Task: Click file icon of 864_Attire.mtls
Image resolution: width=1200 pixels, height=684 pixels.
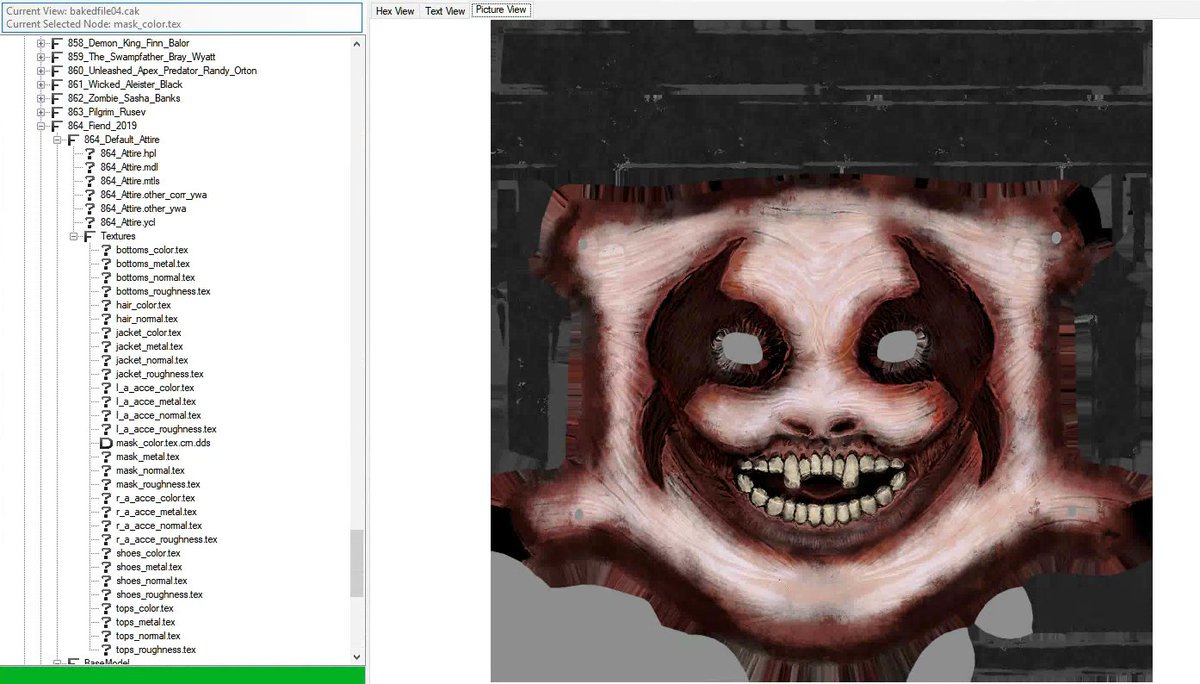Action: (x=90, y=181)
